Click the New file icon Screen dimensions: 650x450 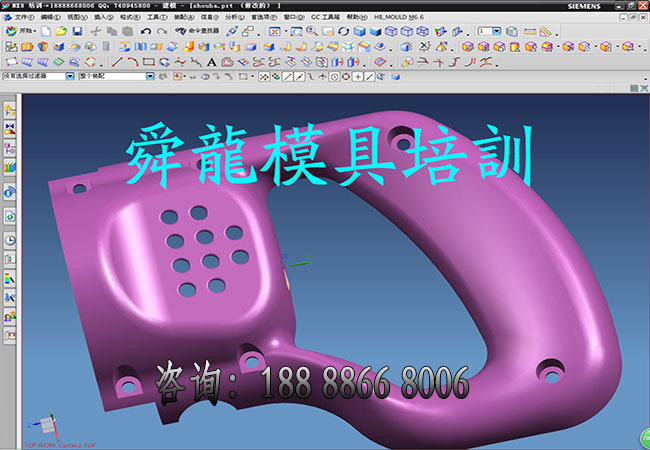[x=46, y=32]
